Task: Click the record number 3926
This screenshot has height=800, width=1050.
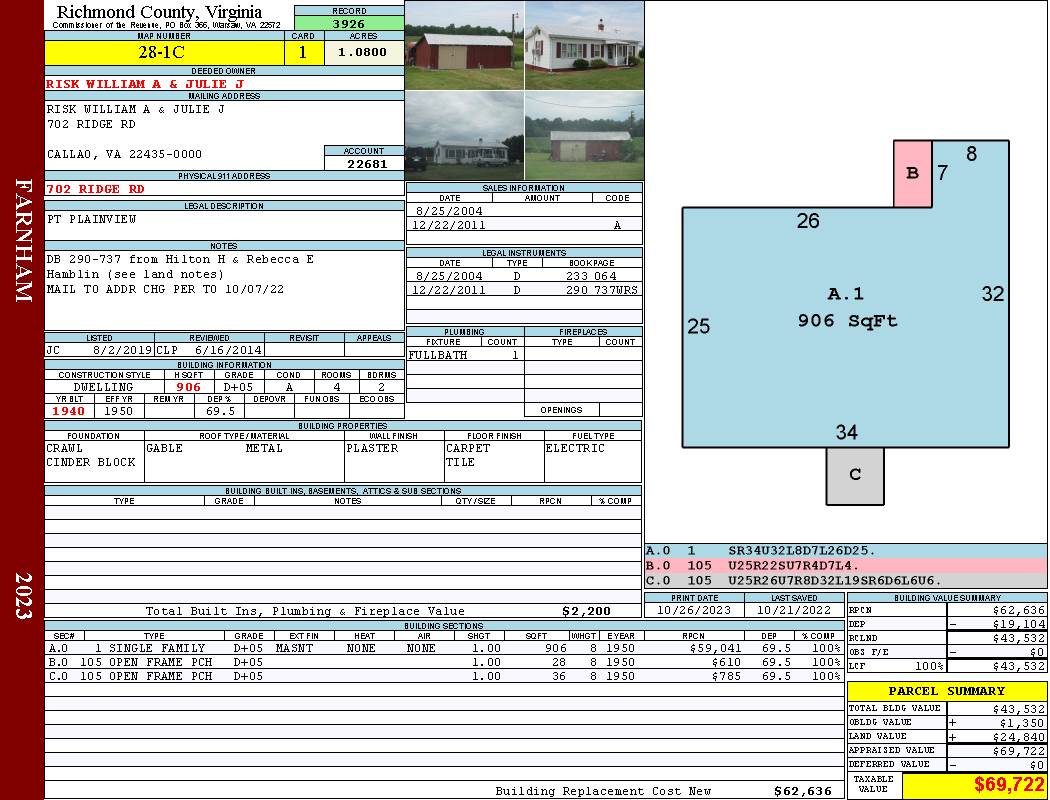Action: [x=349, y=23]
